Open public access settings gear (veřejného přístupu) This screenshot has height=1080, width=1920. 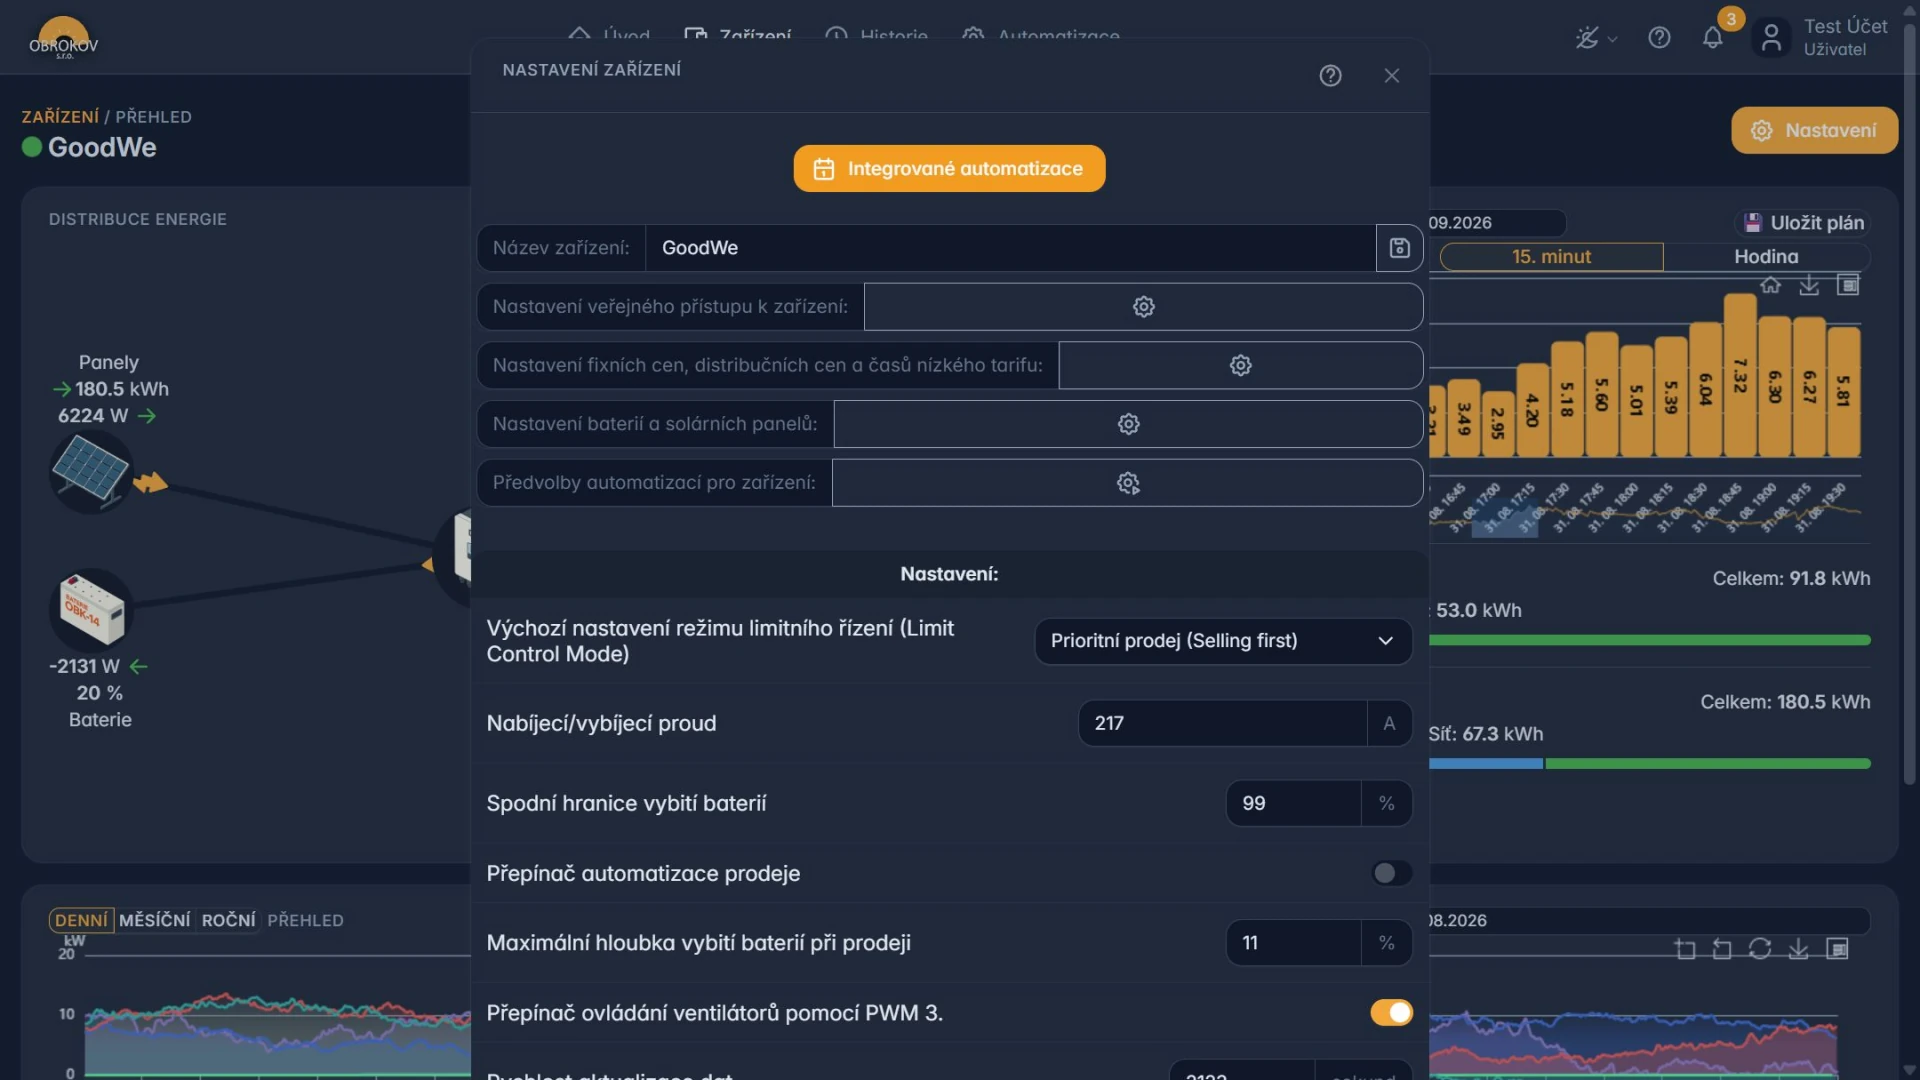pyautogui.click(x=1143, y=307)
